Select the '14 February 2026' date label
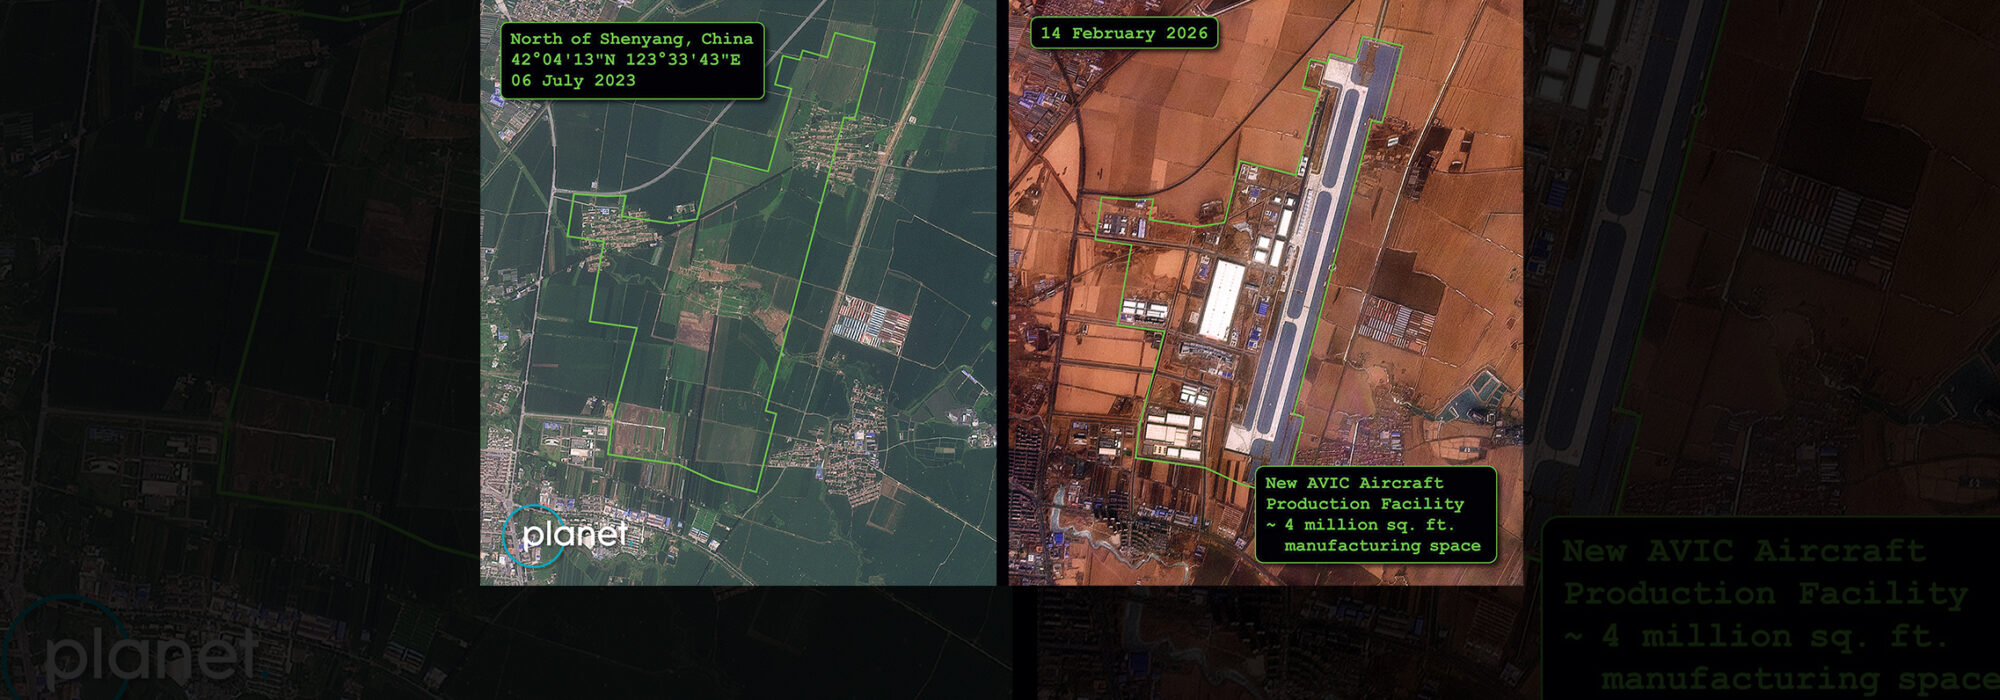This screenshot has height=700, width=2000. [1124, 33]
